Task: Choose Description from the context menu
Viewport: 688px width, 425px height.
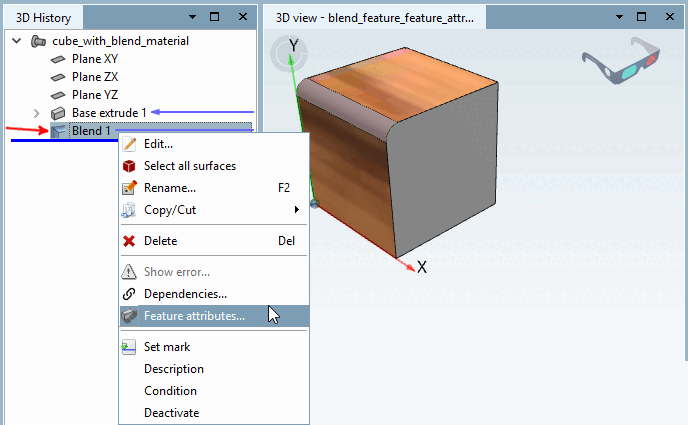Action: click(214, 369)
